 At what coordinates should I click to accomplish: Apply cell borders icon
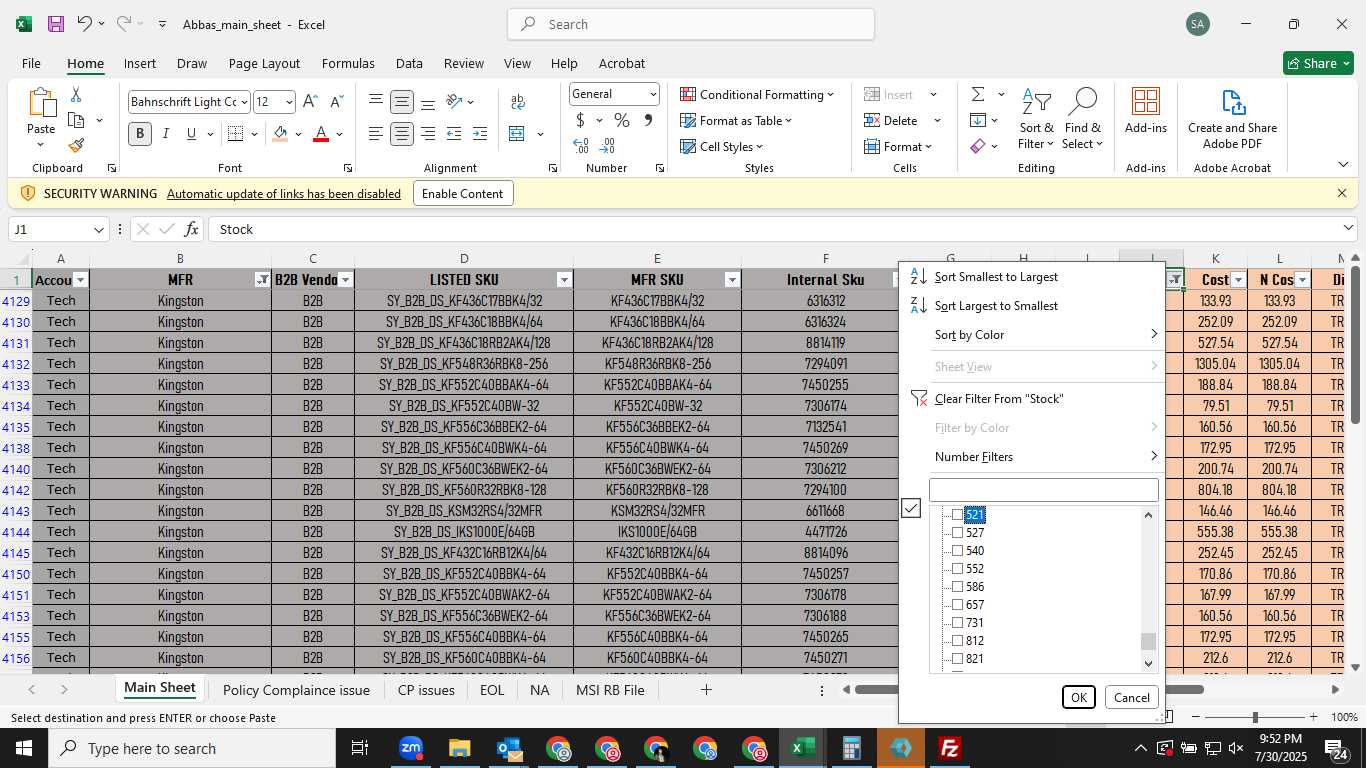(235, 134)
